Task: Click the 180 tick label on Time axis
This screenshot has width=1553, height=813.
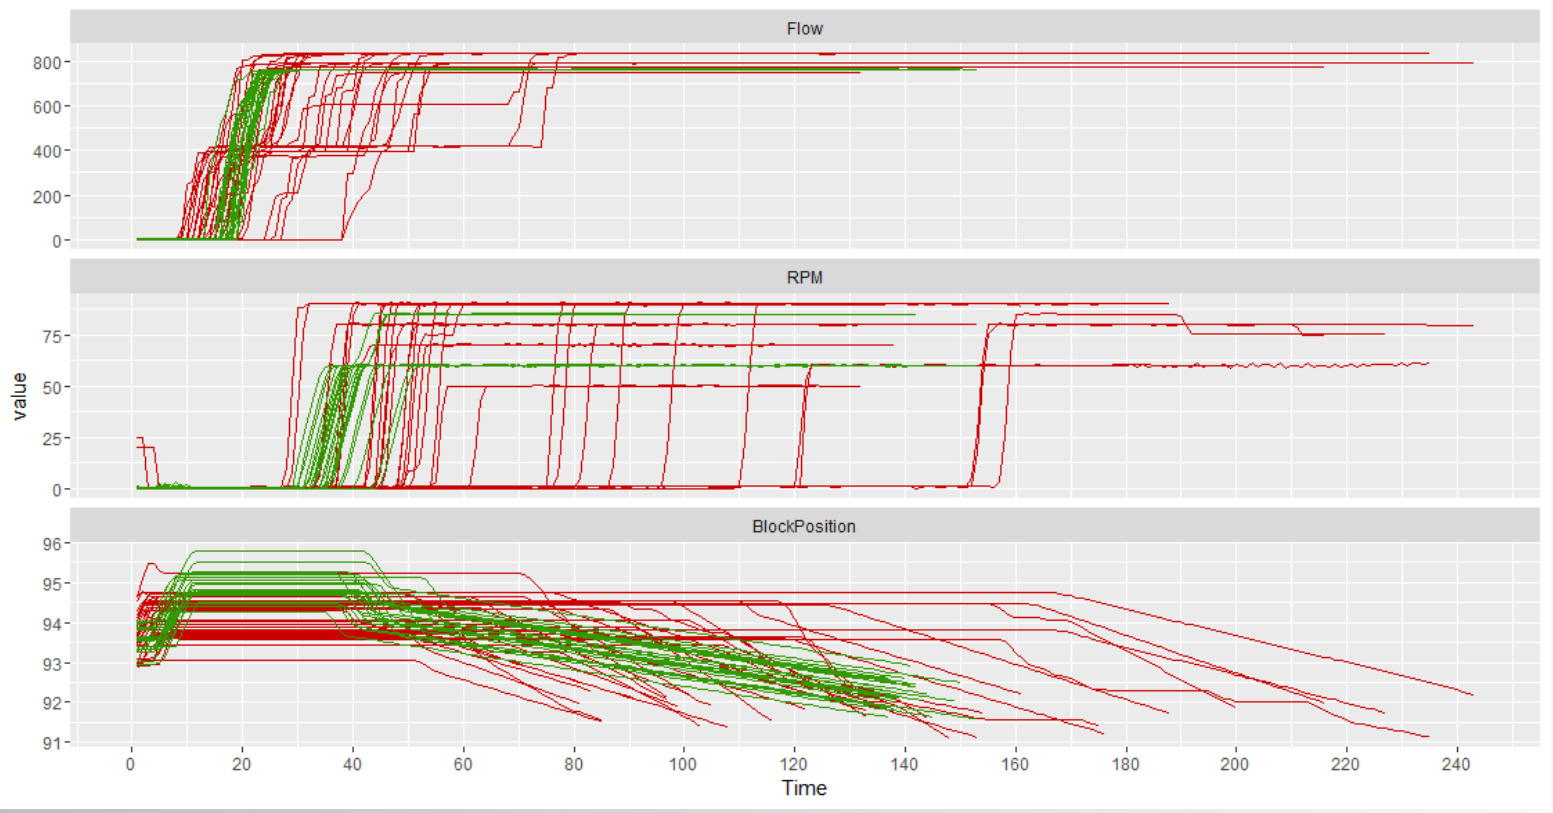Action: (x=1125, y=764)
